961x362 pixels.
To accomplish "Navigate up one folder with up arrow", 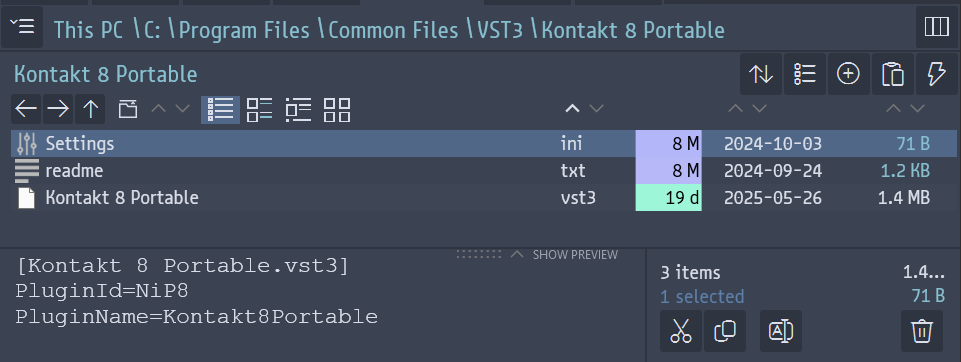I will point(90,110).
